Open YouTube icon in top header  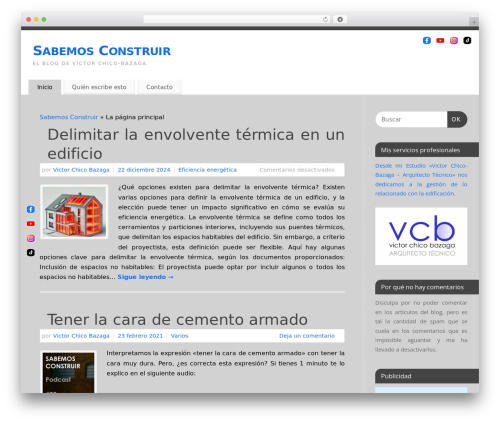(440, 40)
